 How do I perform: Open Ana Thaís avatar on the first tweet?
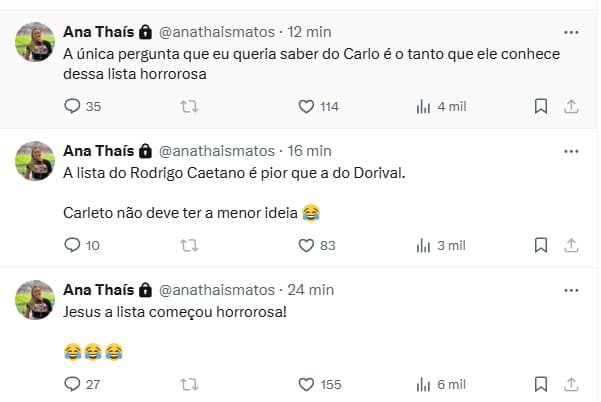tap(35, 43)
